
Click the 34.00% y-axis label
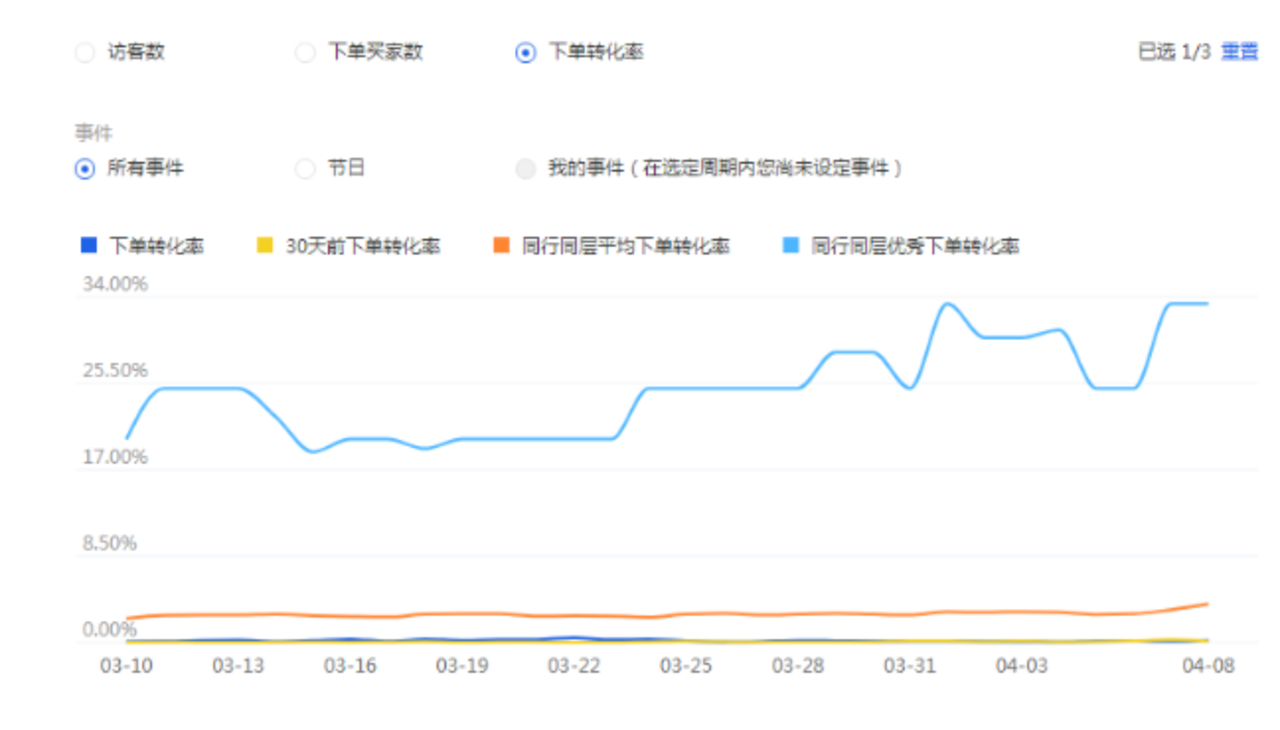[115, 284]
